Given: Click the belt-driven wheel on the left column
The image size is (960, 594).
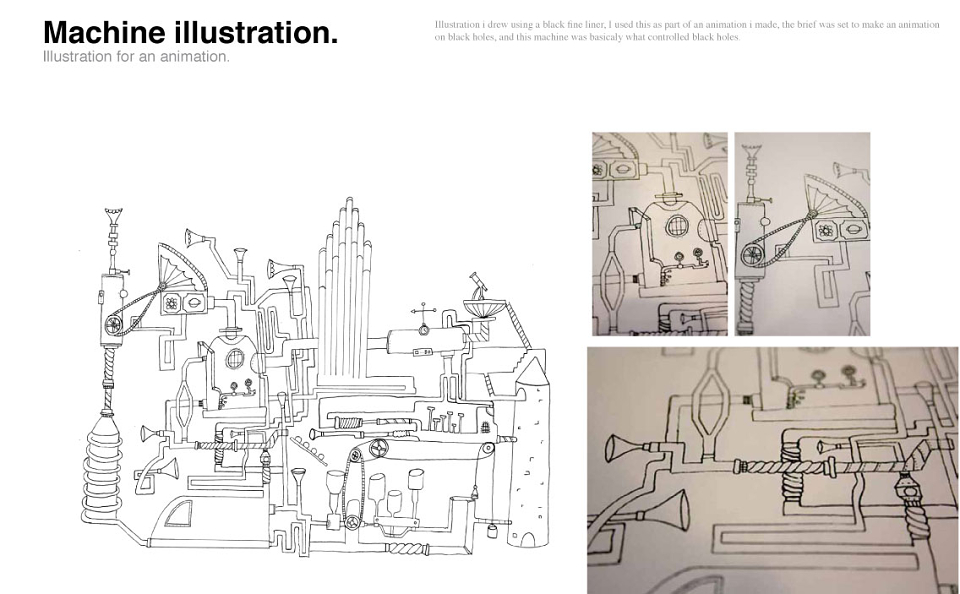Looking at the screenshot, I should pyautogui.click(x=113, y=325).
